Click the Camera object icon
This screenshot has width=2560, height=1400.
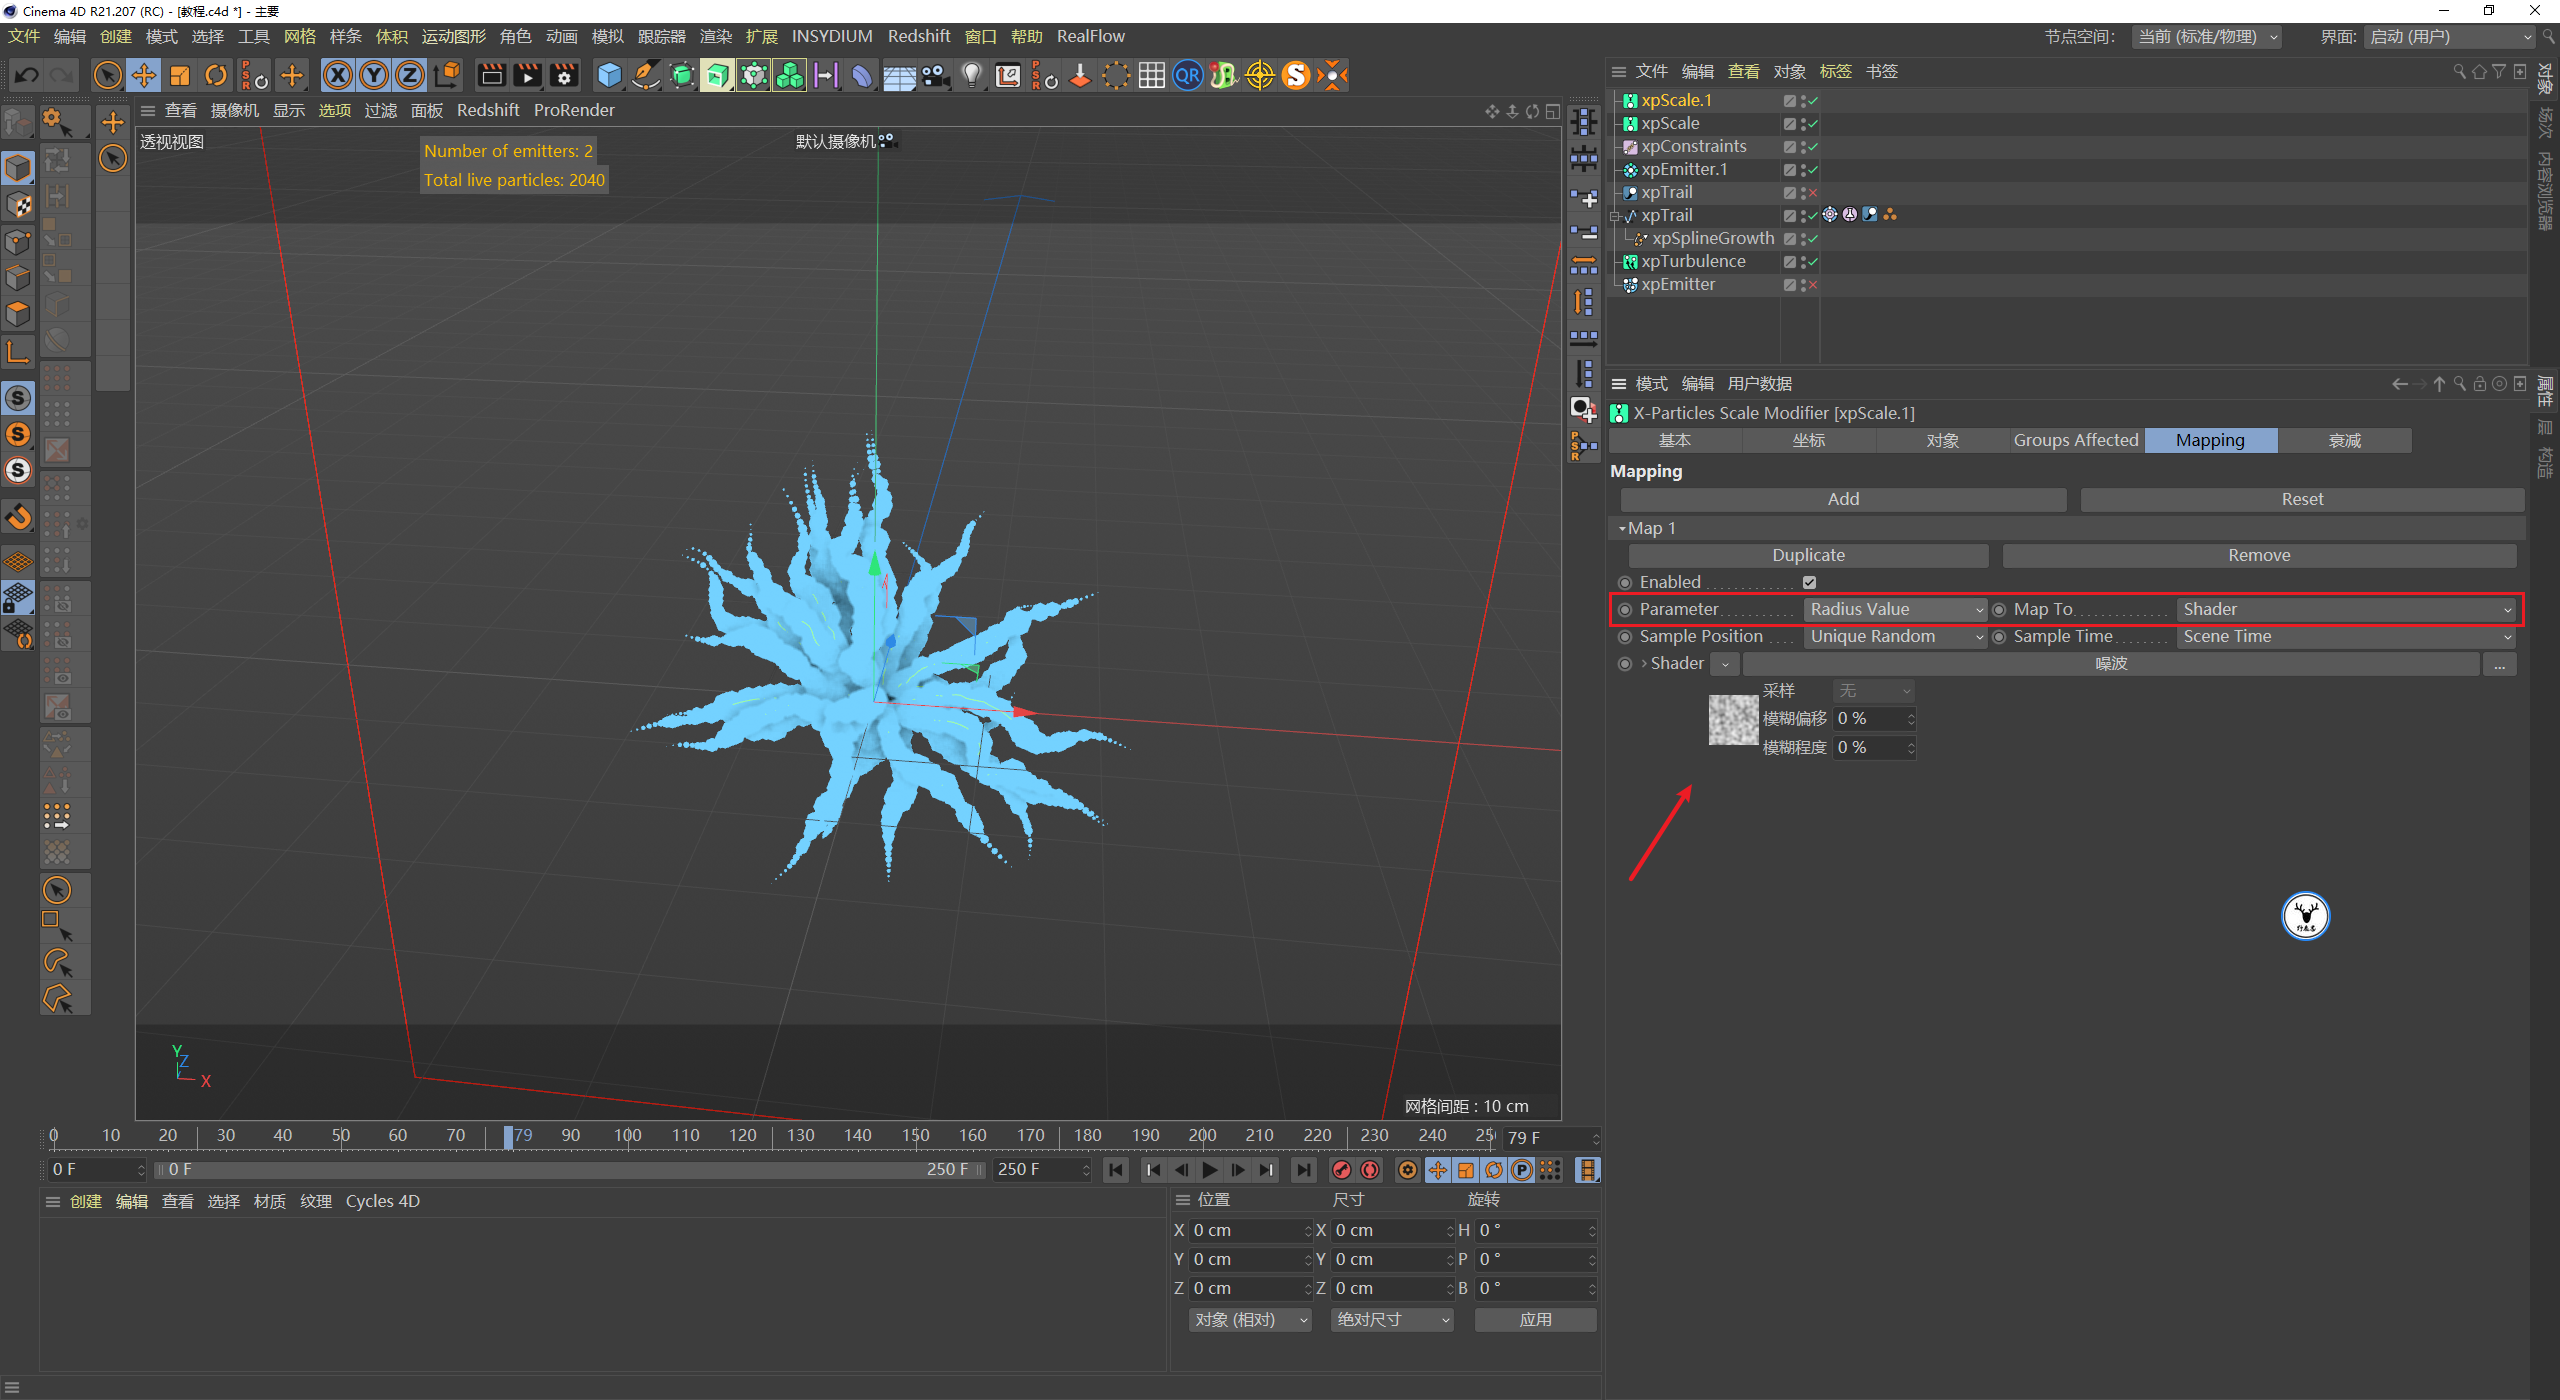coord(936,75)
